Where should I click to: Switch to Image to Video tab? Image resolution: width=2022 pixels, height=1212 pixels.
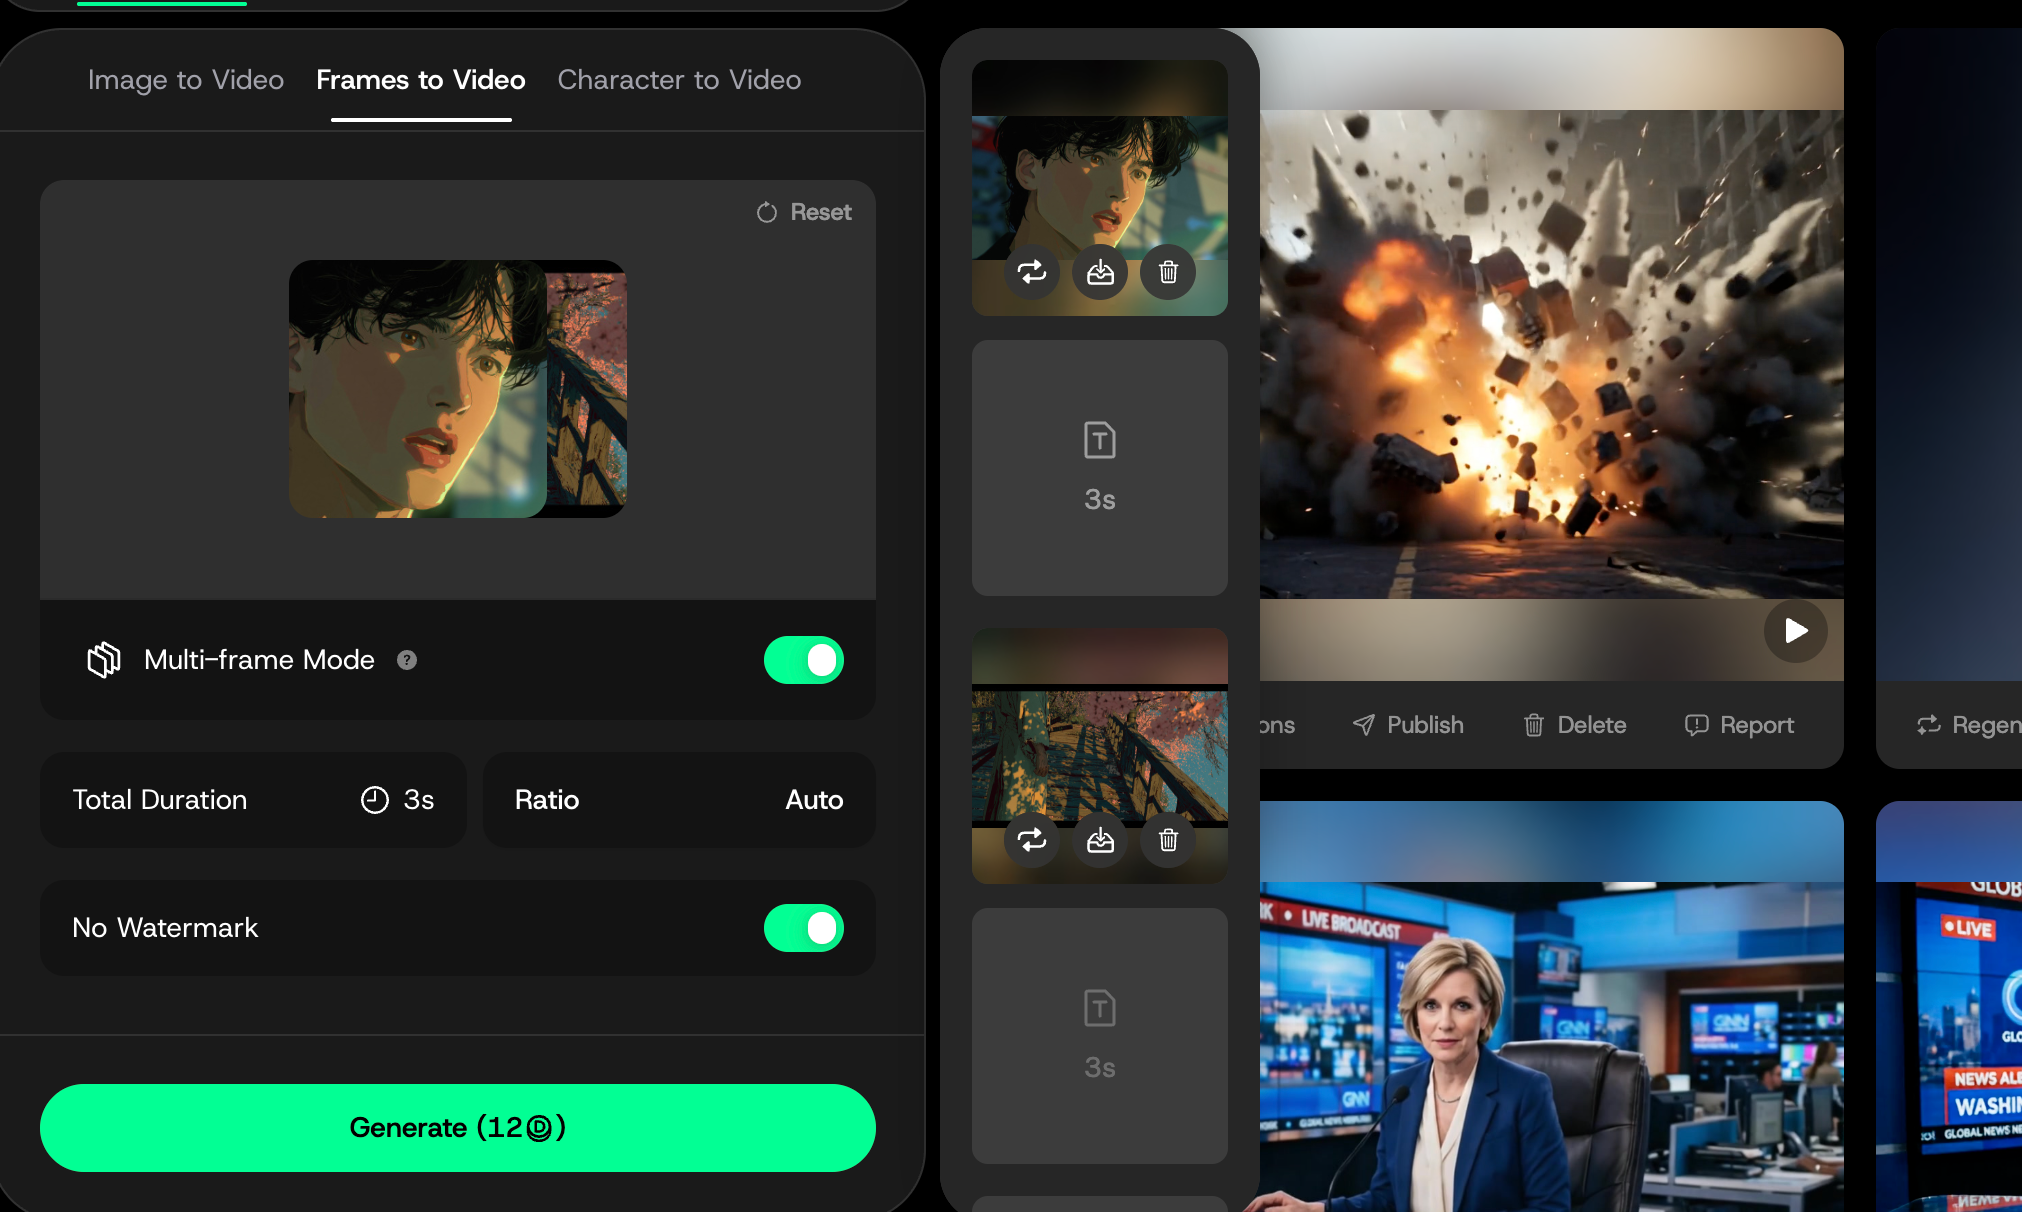pyautogui.click(x=186, y=80)
